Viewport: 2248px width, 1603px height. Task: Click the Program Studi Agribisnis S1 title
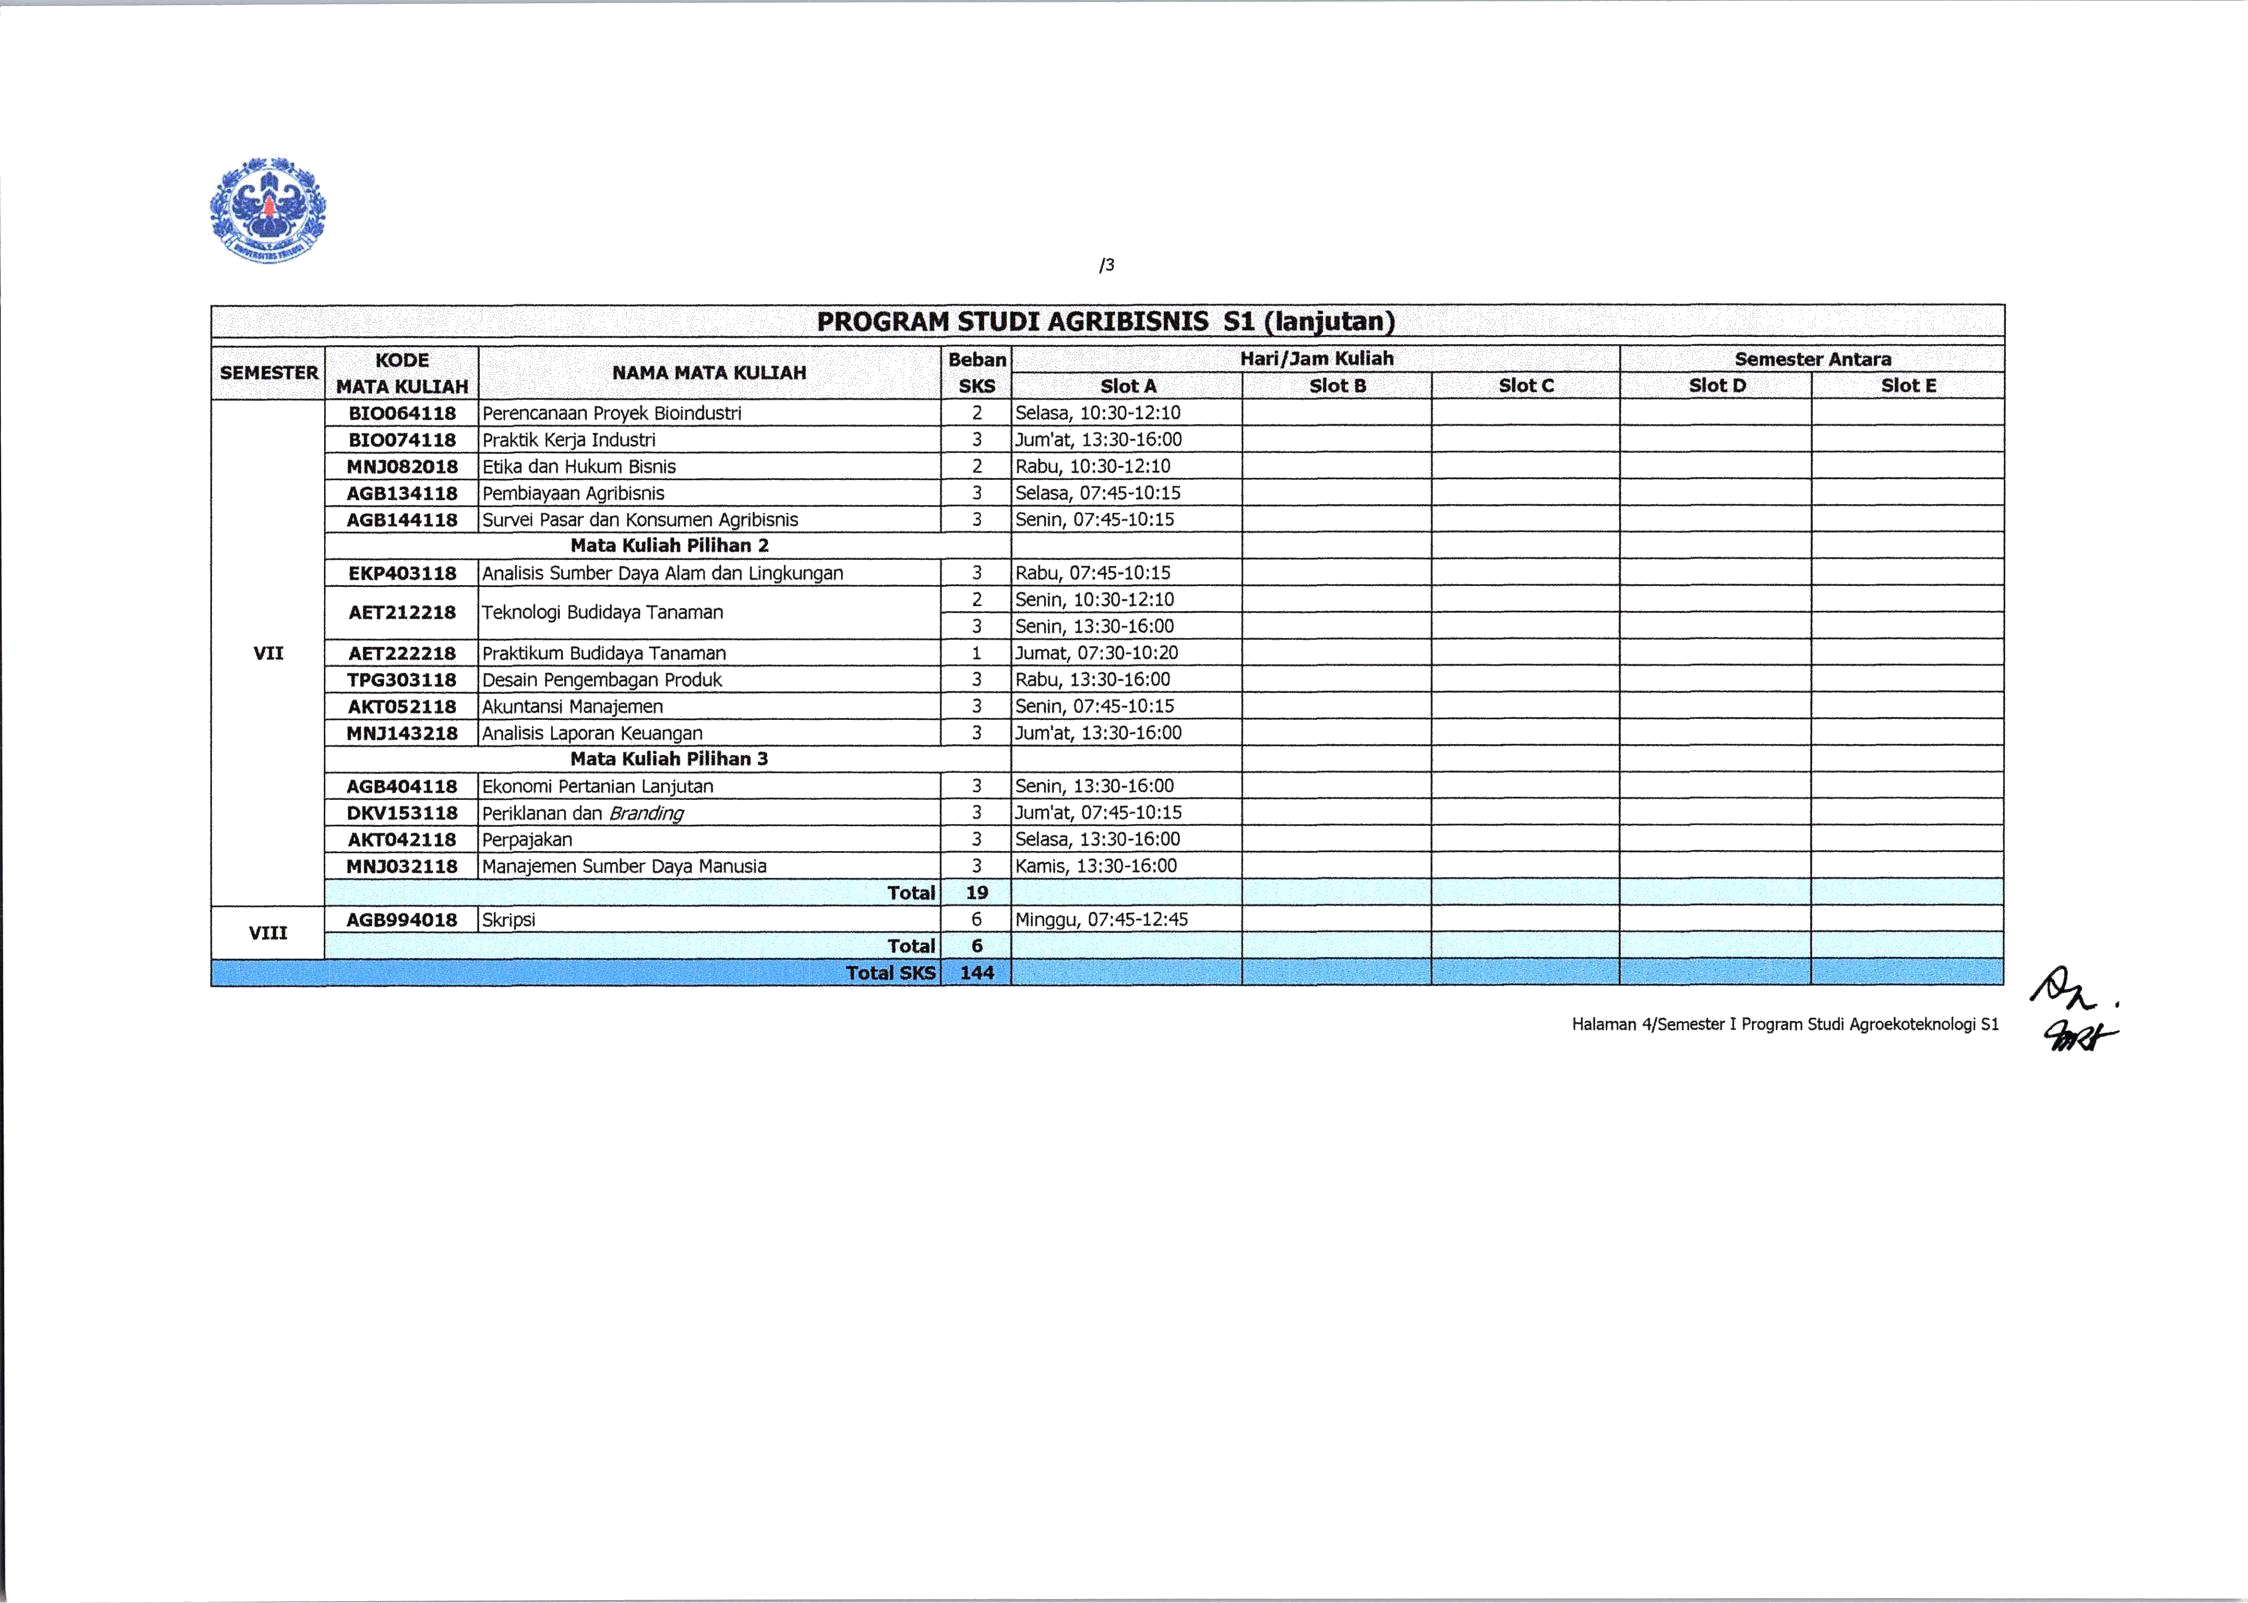[1106, 321]
